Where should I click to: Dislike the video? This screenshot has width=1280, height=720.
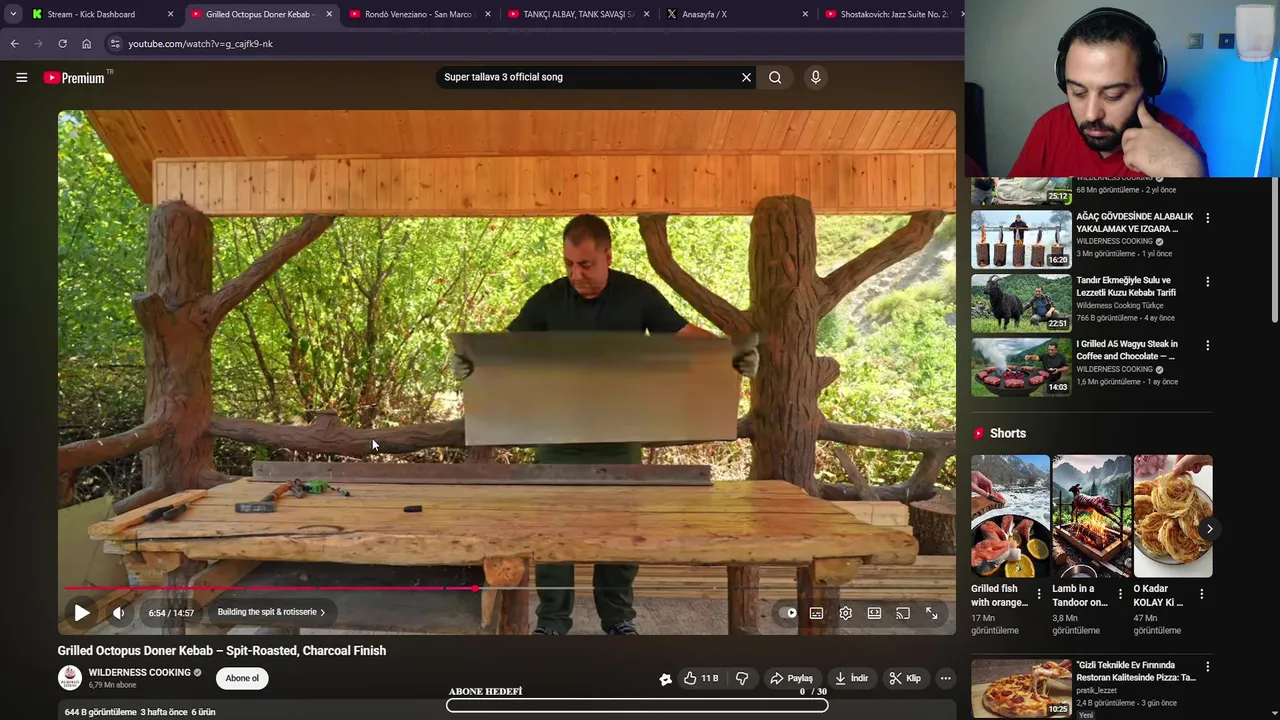pos(742,678)
